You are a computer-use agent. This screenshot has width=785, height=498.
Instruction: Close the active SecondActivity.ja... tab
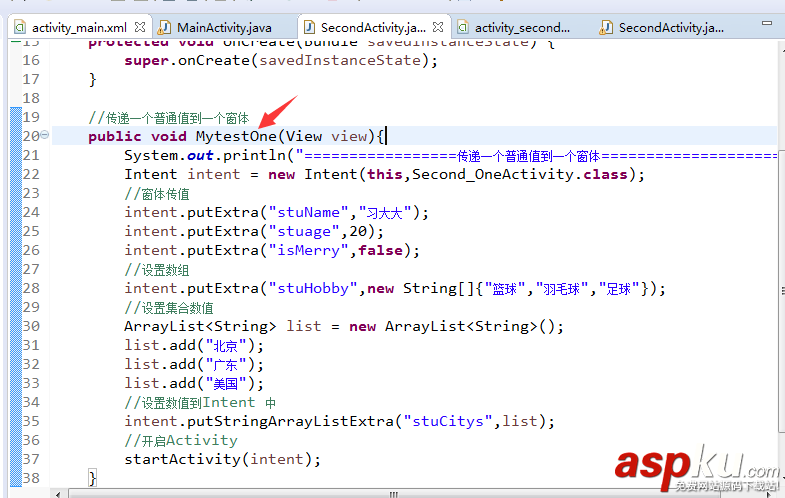click(x=438, y=27)
